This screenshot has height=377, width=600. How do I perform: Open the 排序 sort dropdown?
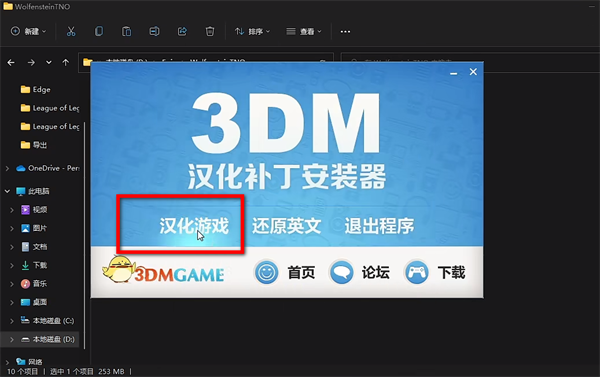click(x=252, y=31)
